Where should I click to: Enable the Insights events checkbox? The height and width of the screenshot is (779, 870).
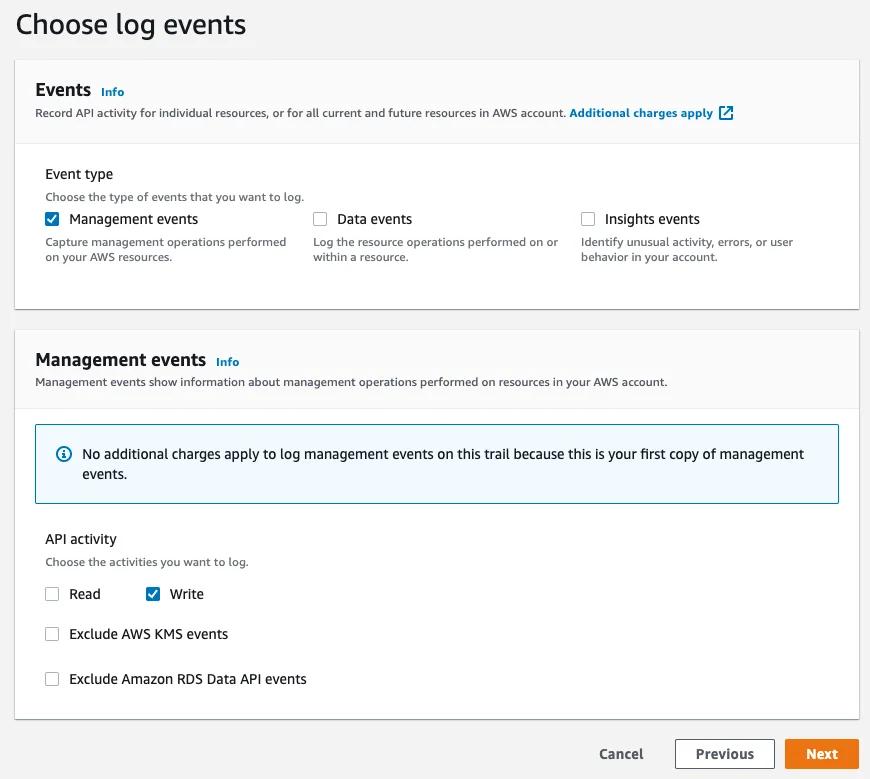588,219
